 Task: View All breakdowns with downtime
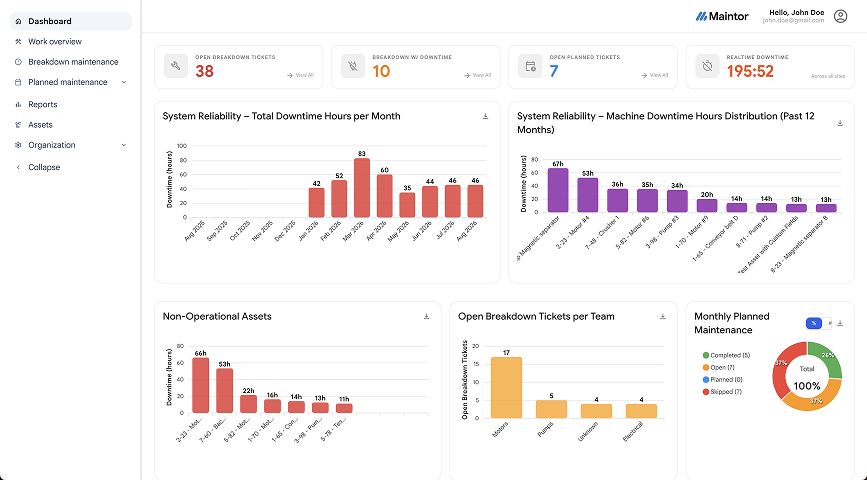click(477, 75)
